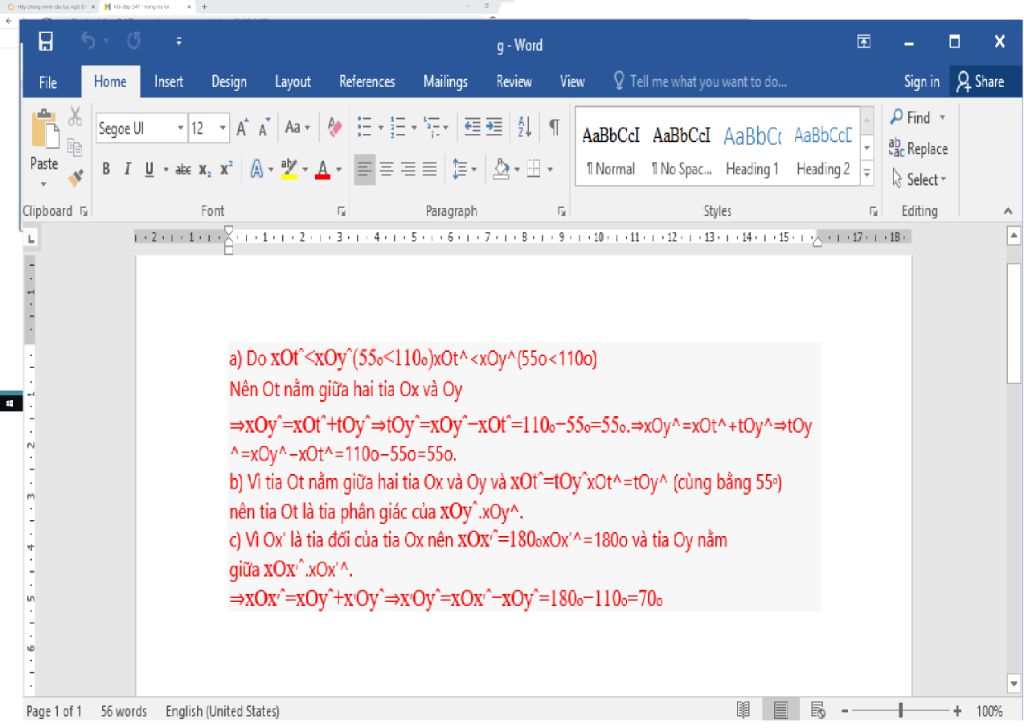
Task: Click the Sort A-Z icon
Action: click(x=524, y=127)
